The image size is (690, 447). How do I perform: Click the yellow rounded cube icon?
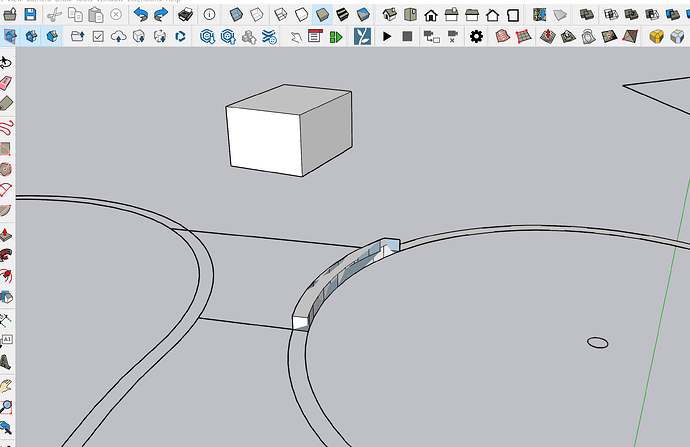[656, 36]
